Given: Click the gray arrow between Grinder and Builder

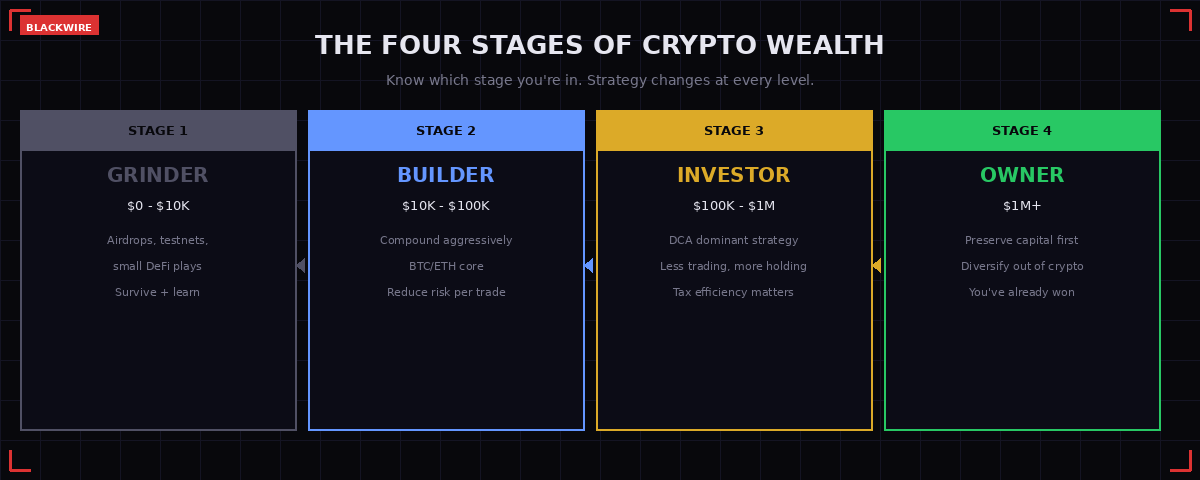Looking at the screenshot, I should [301, 265].
